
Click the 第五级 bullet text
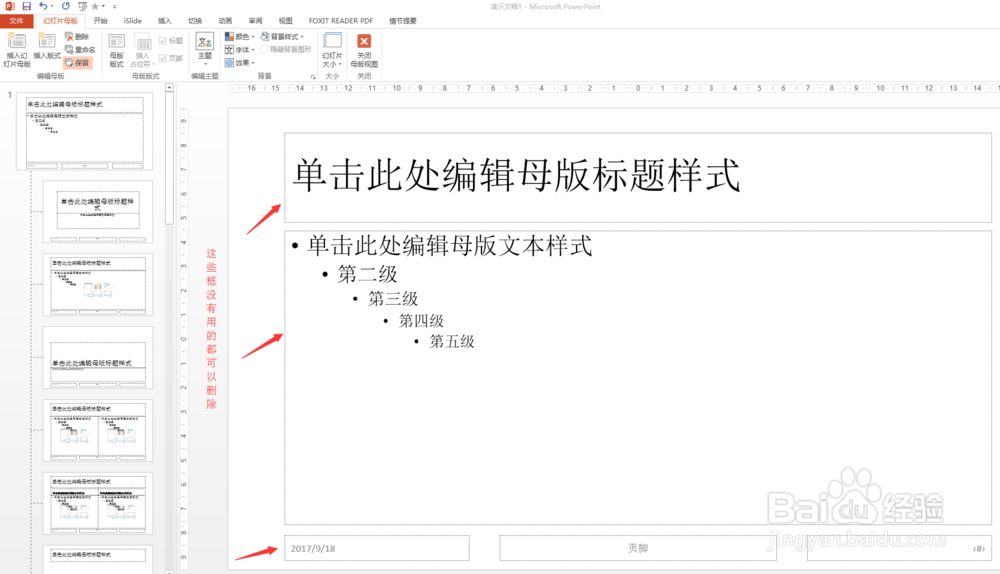[x=452, y=342]
